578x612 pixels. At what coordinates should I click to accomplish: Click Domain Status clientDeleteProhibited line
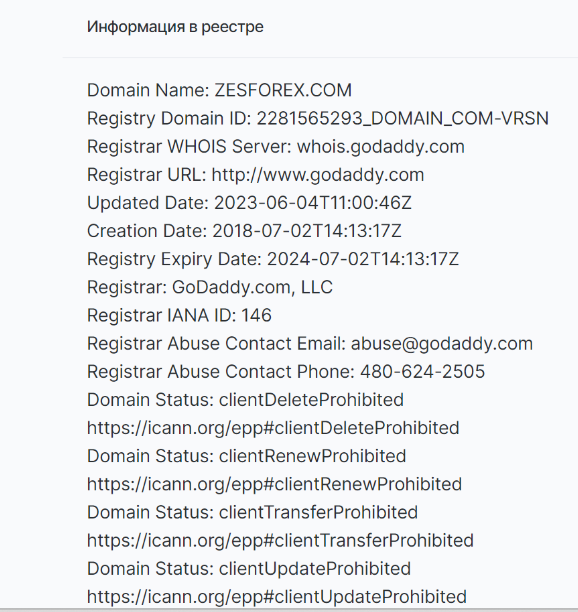coord(245,400)
